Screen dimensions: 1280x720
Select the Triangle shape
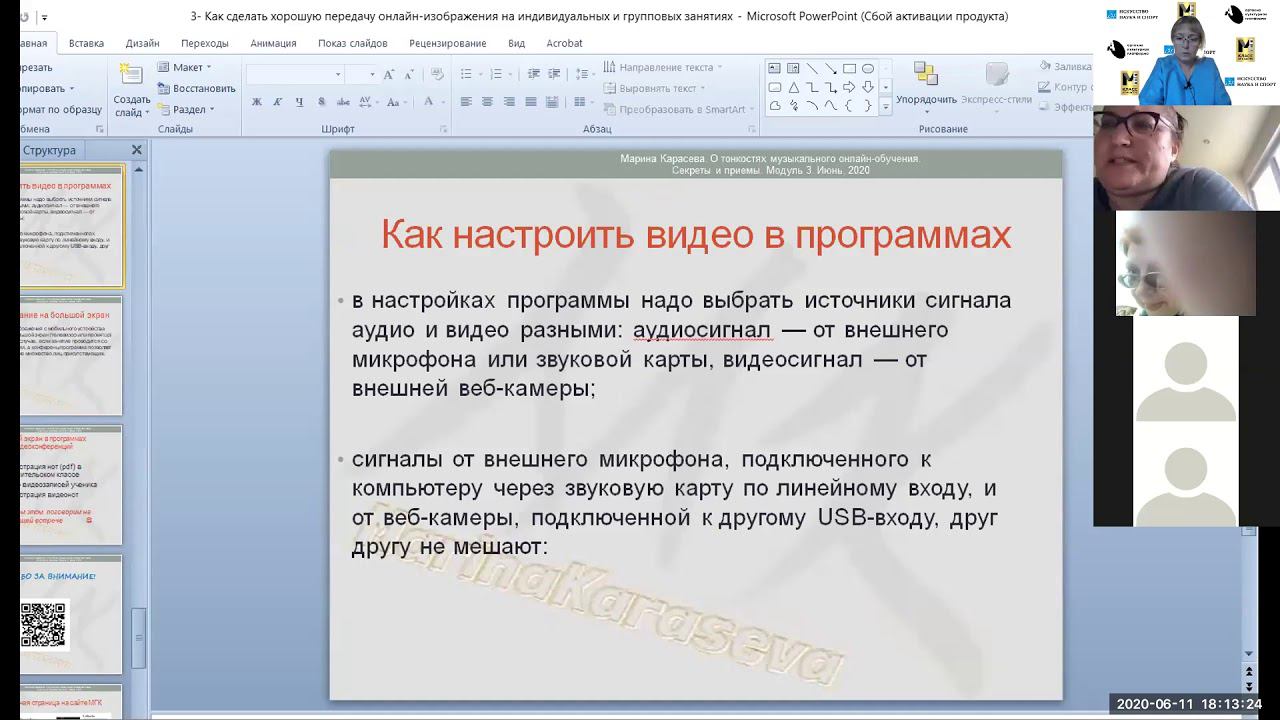[793, 87]
